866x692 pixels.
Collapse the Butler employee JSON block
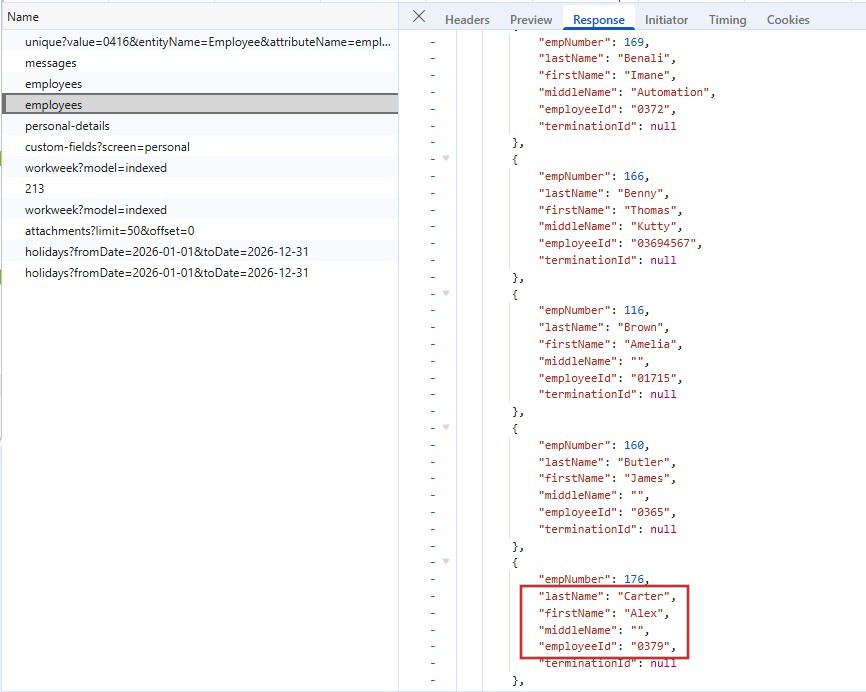coord(446,427)
